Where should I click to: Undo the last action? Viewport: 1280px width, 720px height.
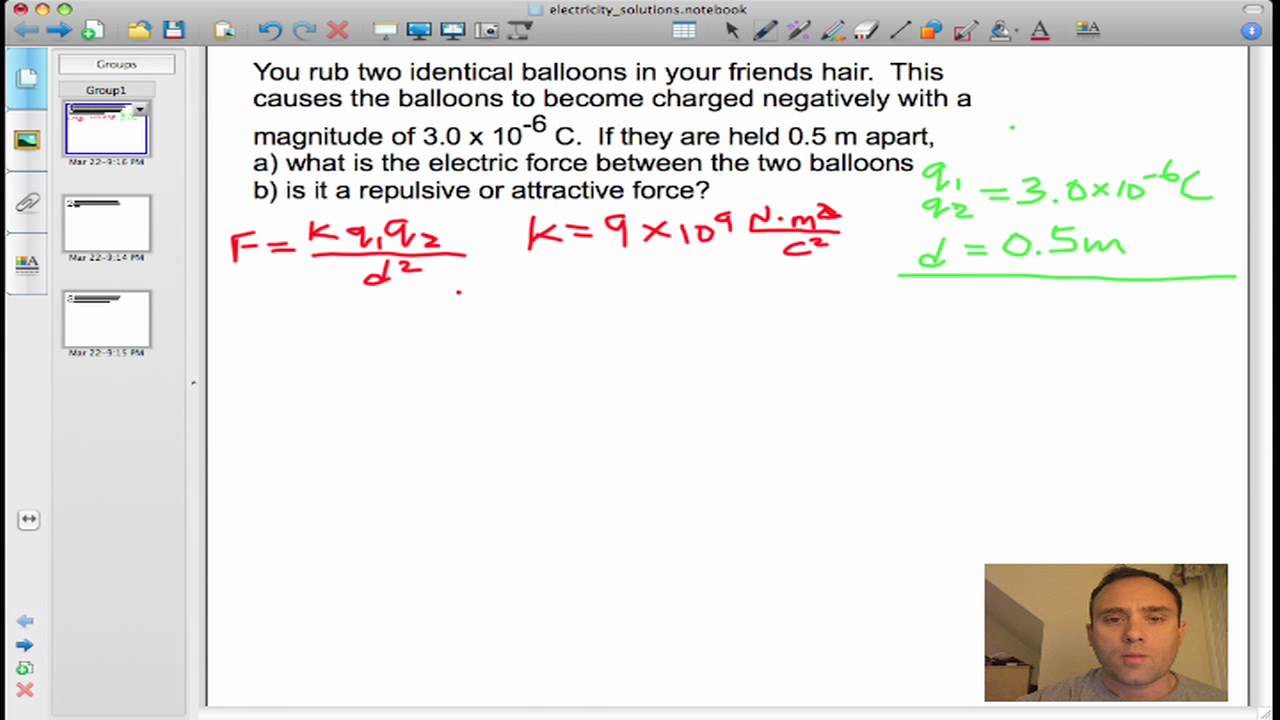coord(270,30)
